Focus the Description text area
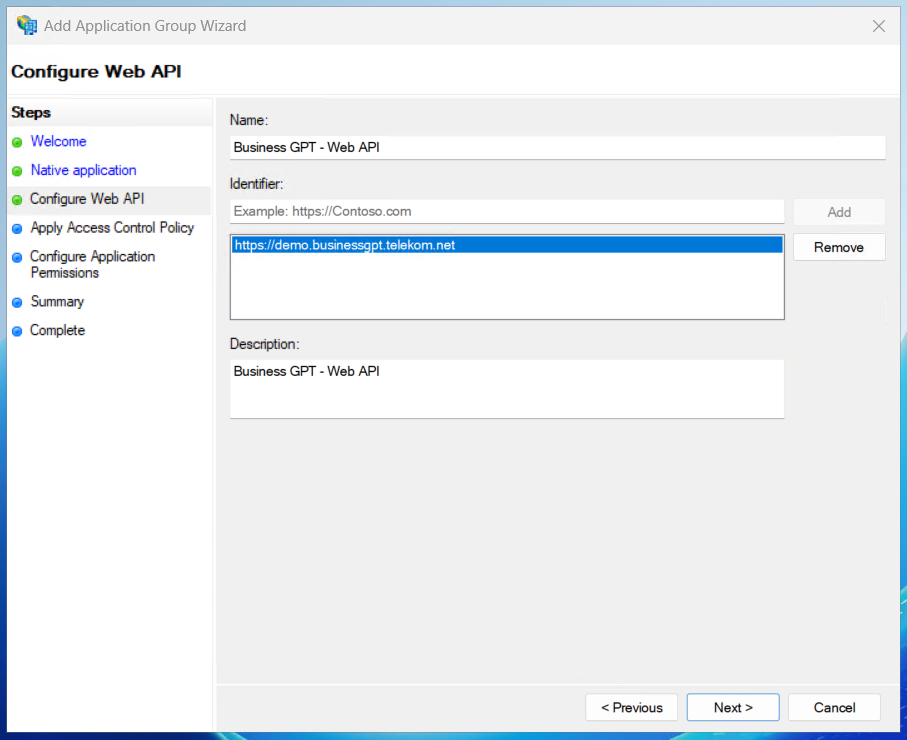 (507, 389)
